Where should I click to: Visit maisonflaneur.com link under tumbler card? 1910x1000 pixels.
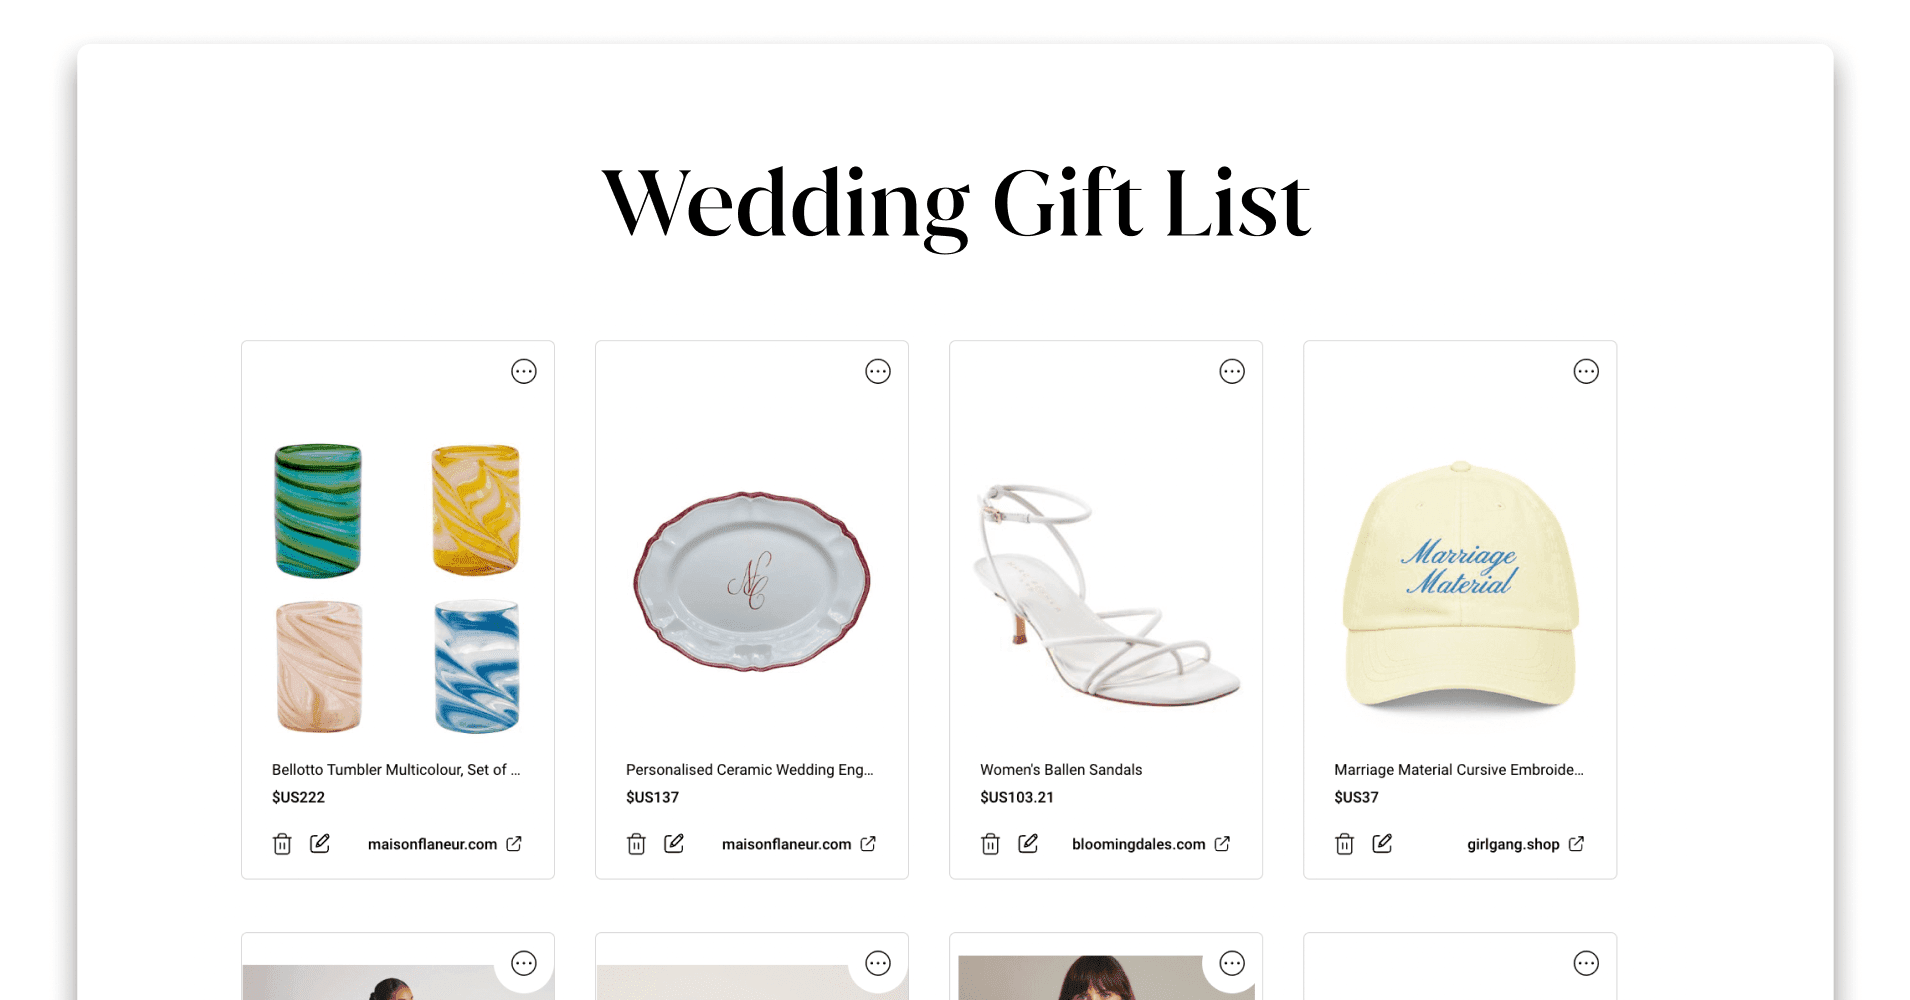pos(445,844)
